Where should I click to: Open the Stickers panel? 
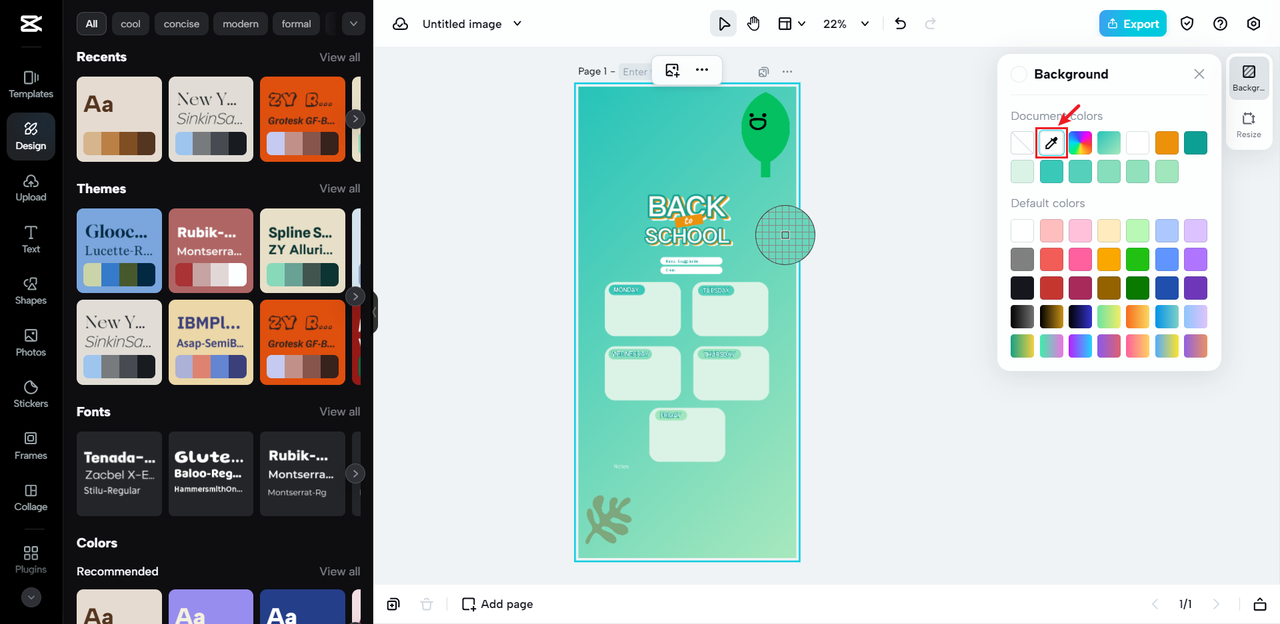[x=31, y=394]
